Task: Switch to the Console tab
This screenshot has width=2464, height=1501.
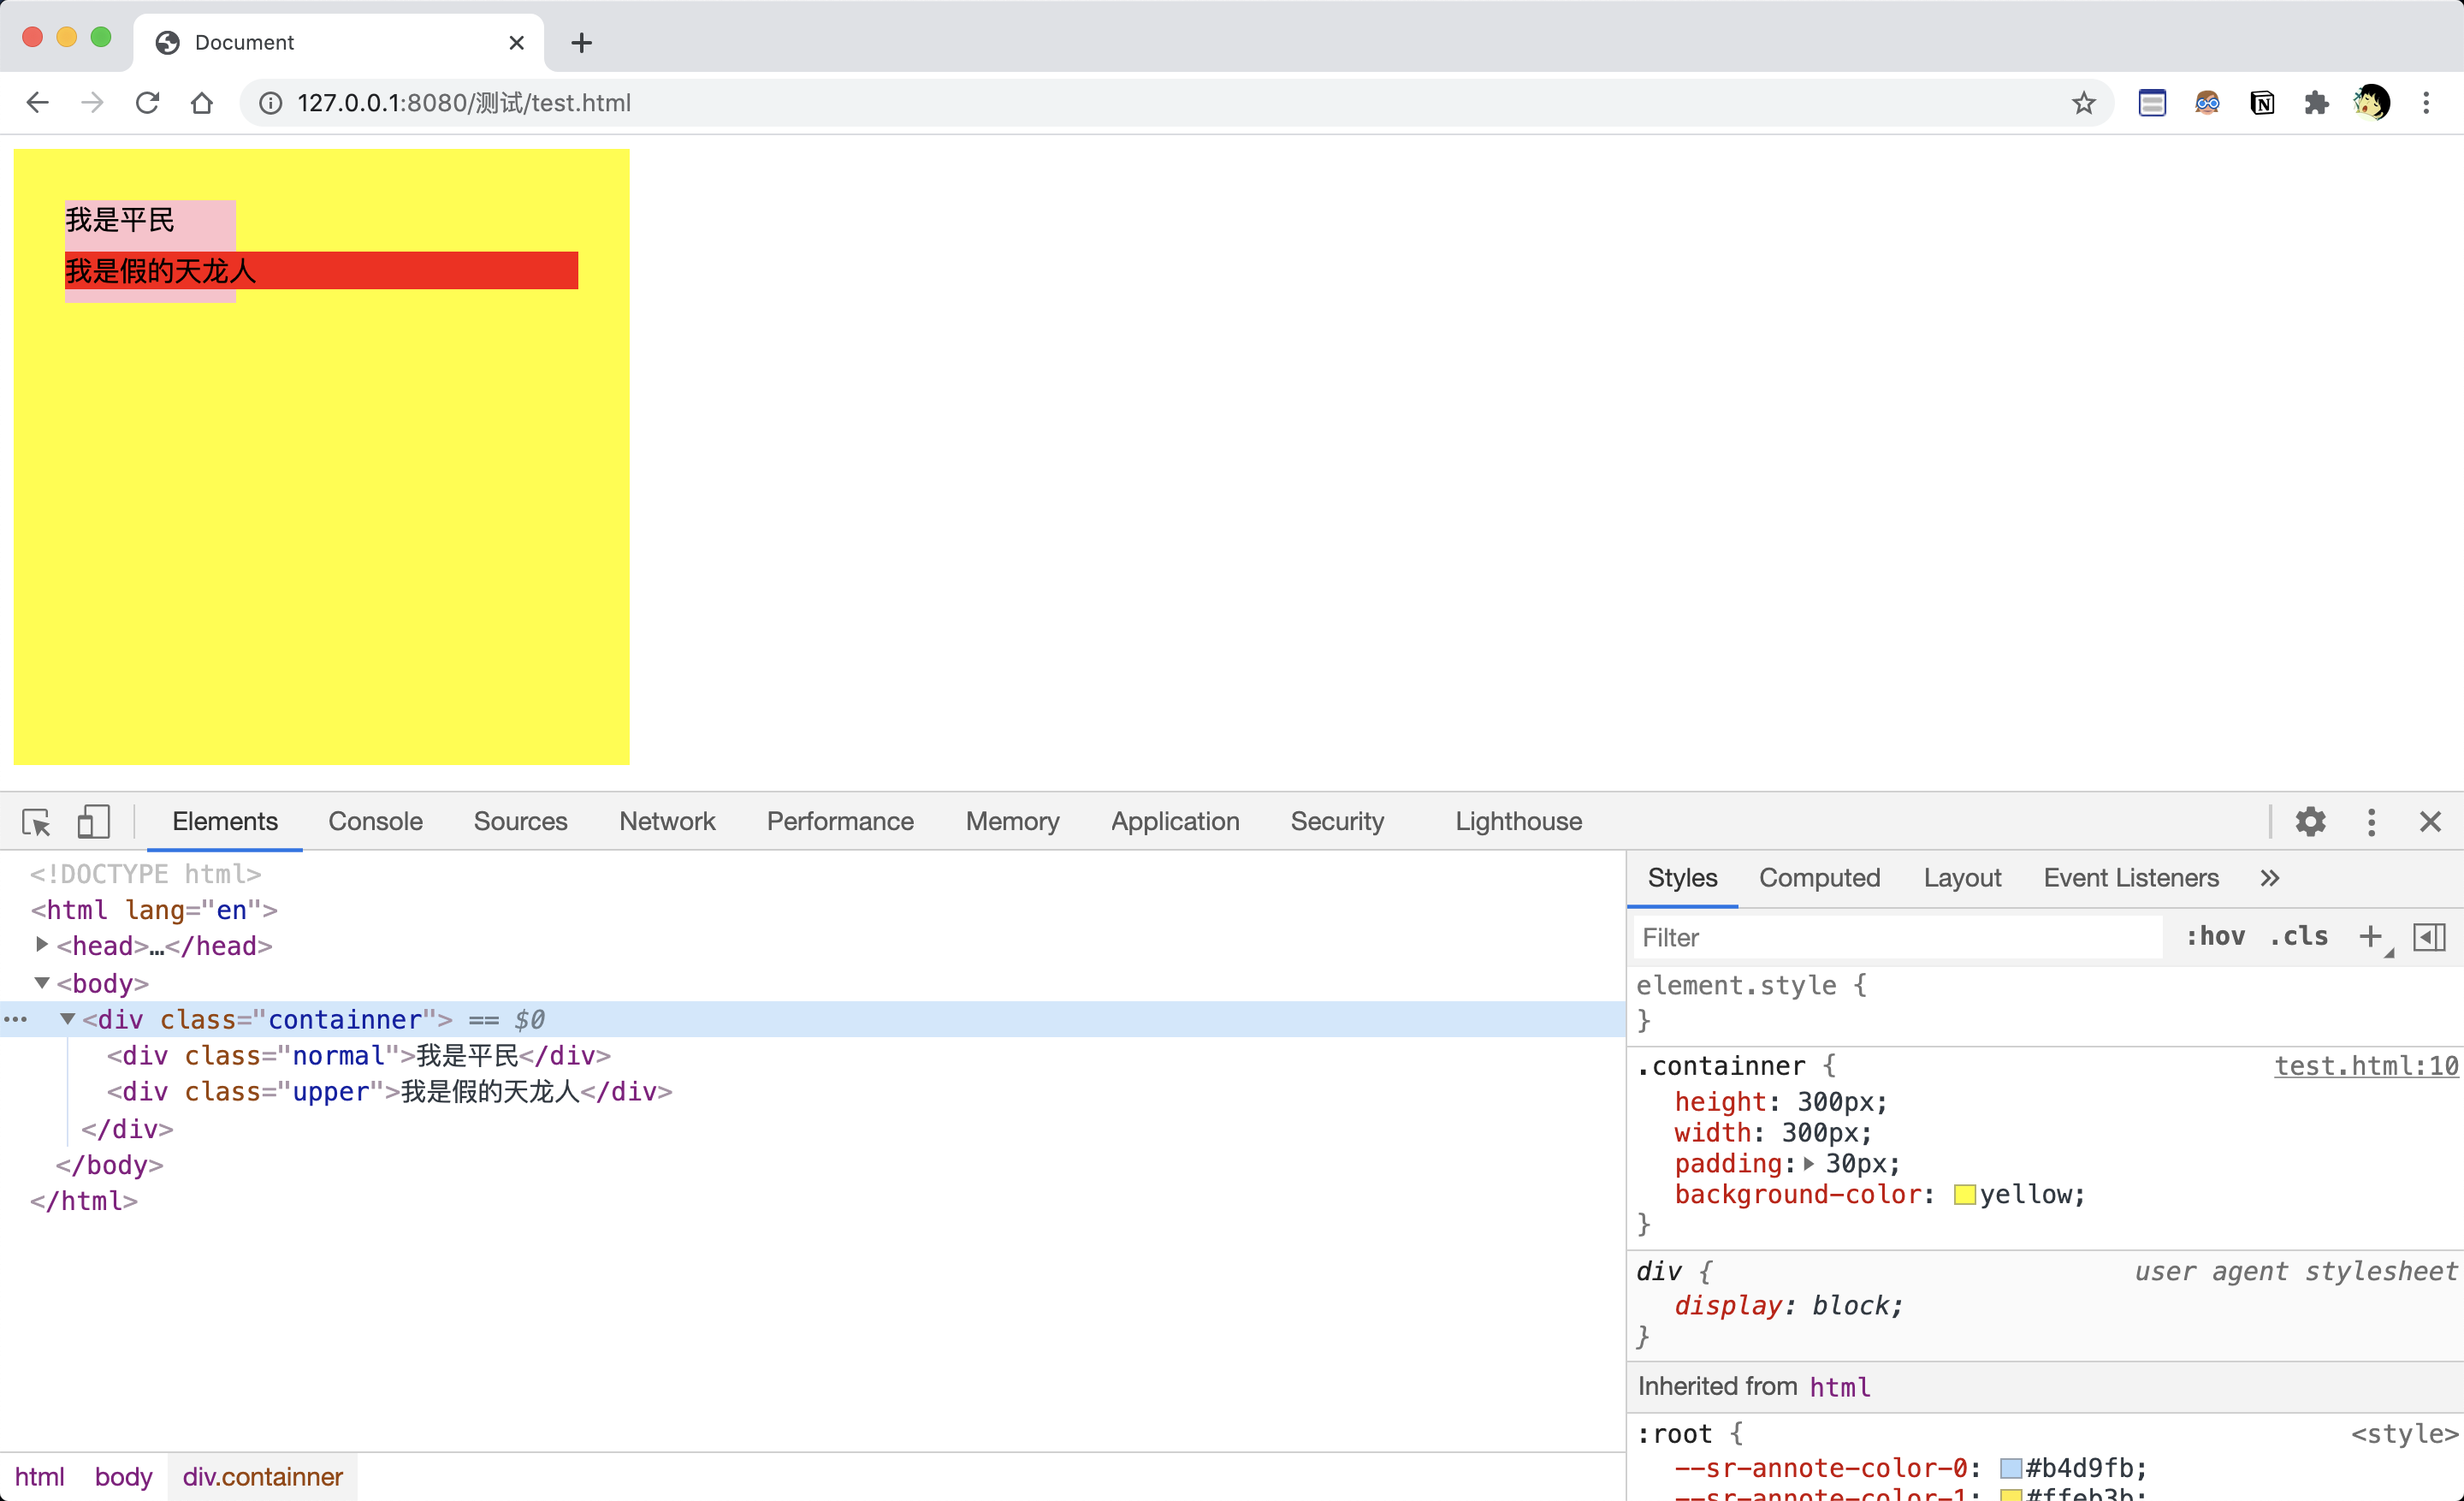Action: pyautogui.click(x=375, y=822)
